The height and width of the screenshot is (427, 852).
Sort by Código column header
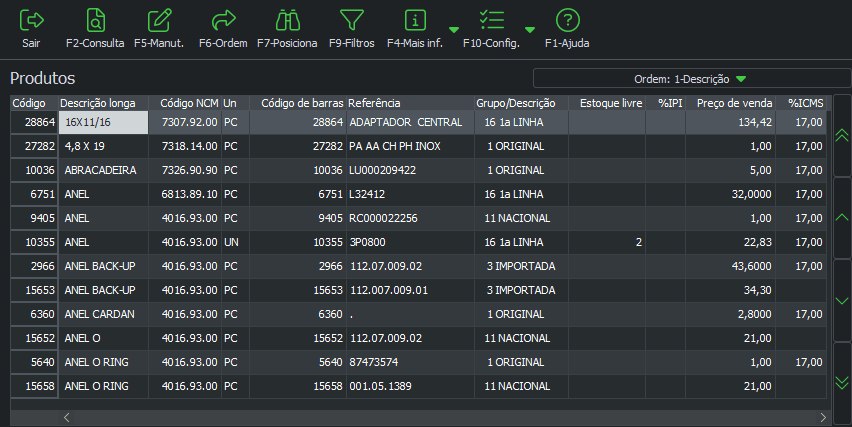pyautogui.click(x=34, y=103)
